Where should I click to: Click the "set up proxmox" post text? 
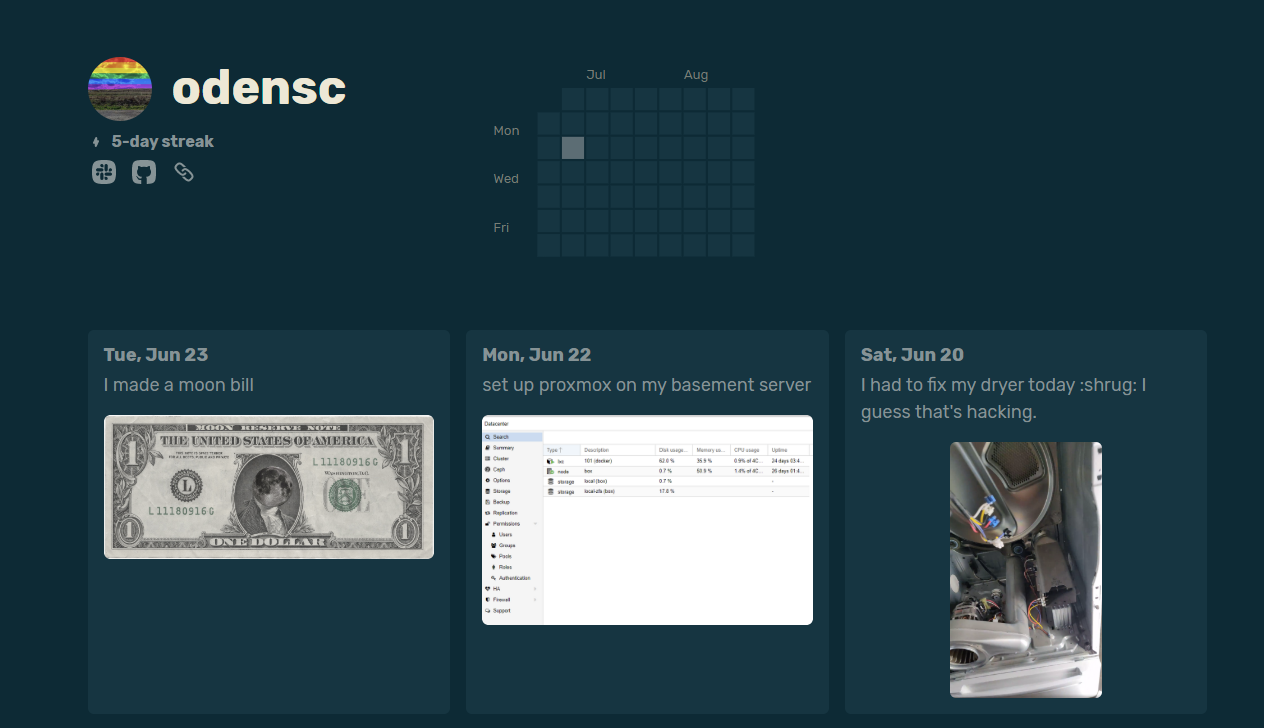click(x=647, y=385)
